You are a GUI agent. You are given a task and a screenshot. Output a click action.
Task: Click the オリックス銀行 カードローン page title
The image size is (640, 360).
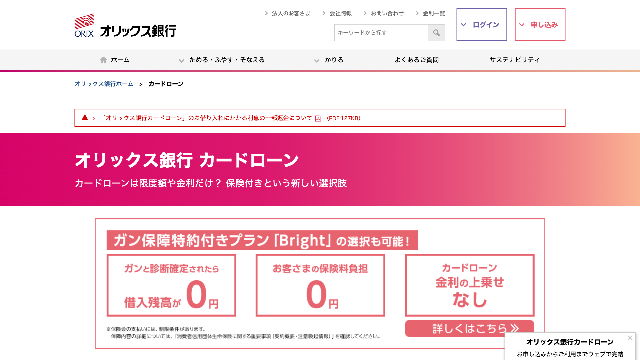click(187, 160)
